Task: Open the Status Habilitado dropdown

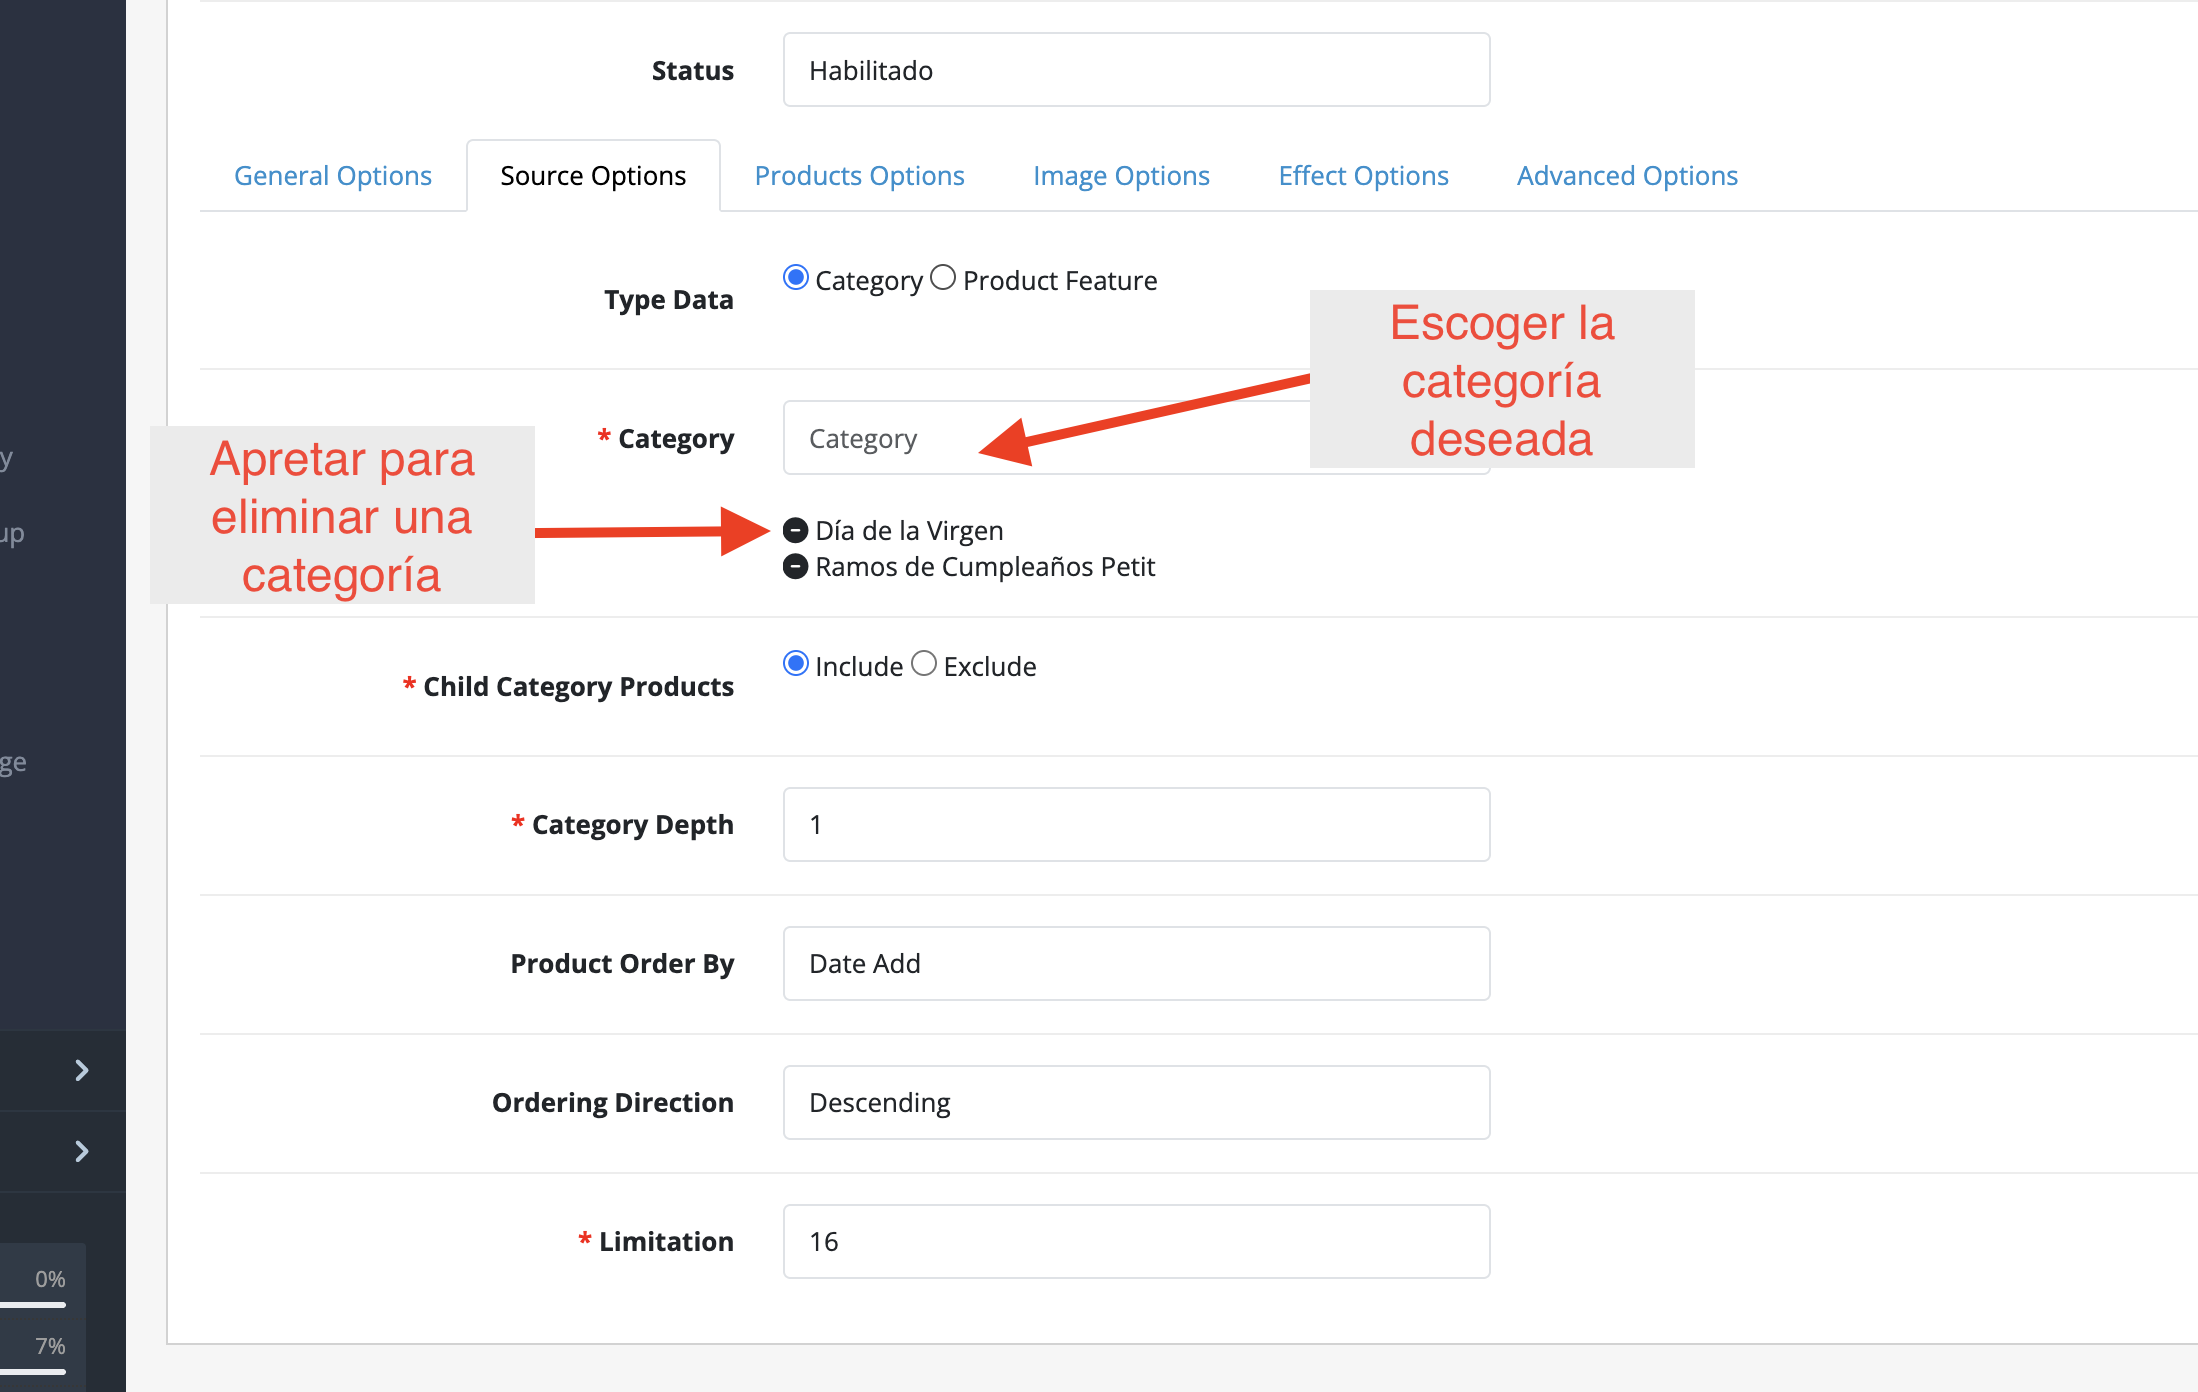Action: (x=1136, y=70)
